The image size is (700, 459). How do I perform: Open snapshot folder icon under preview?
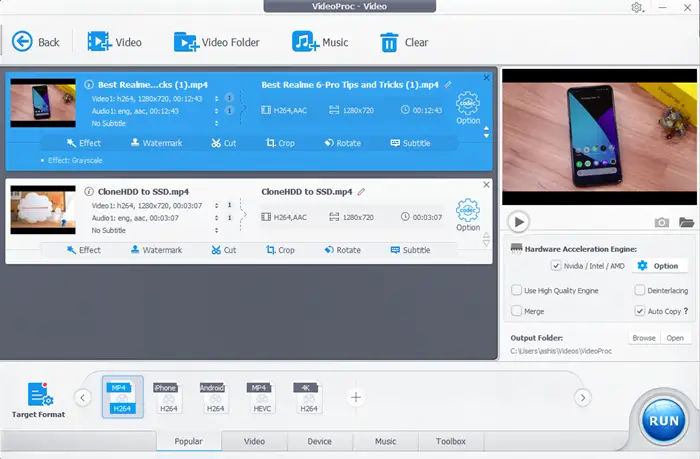click(x=686, y=222)
